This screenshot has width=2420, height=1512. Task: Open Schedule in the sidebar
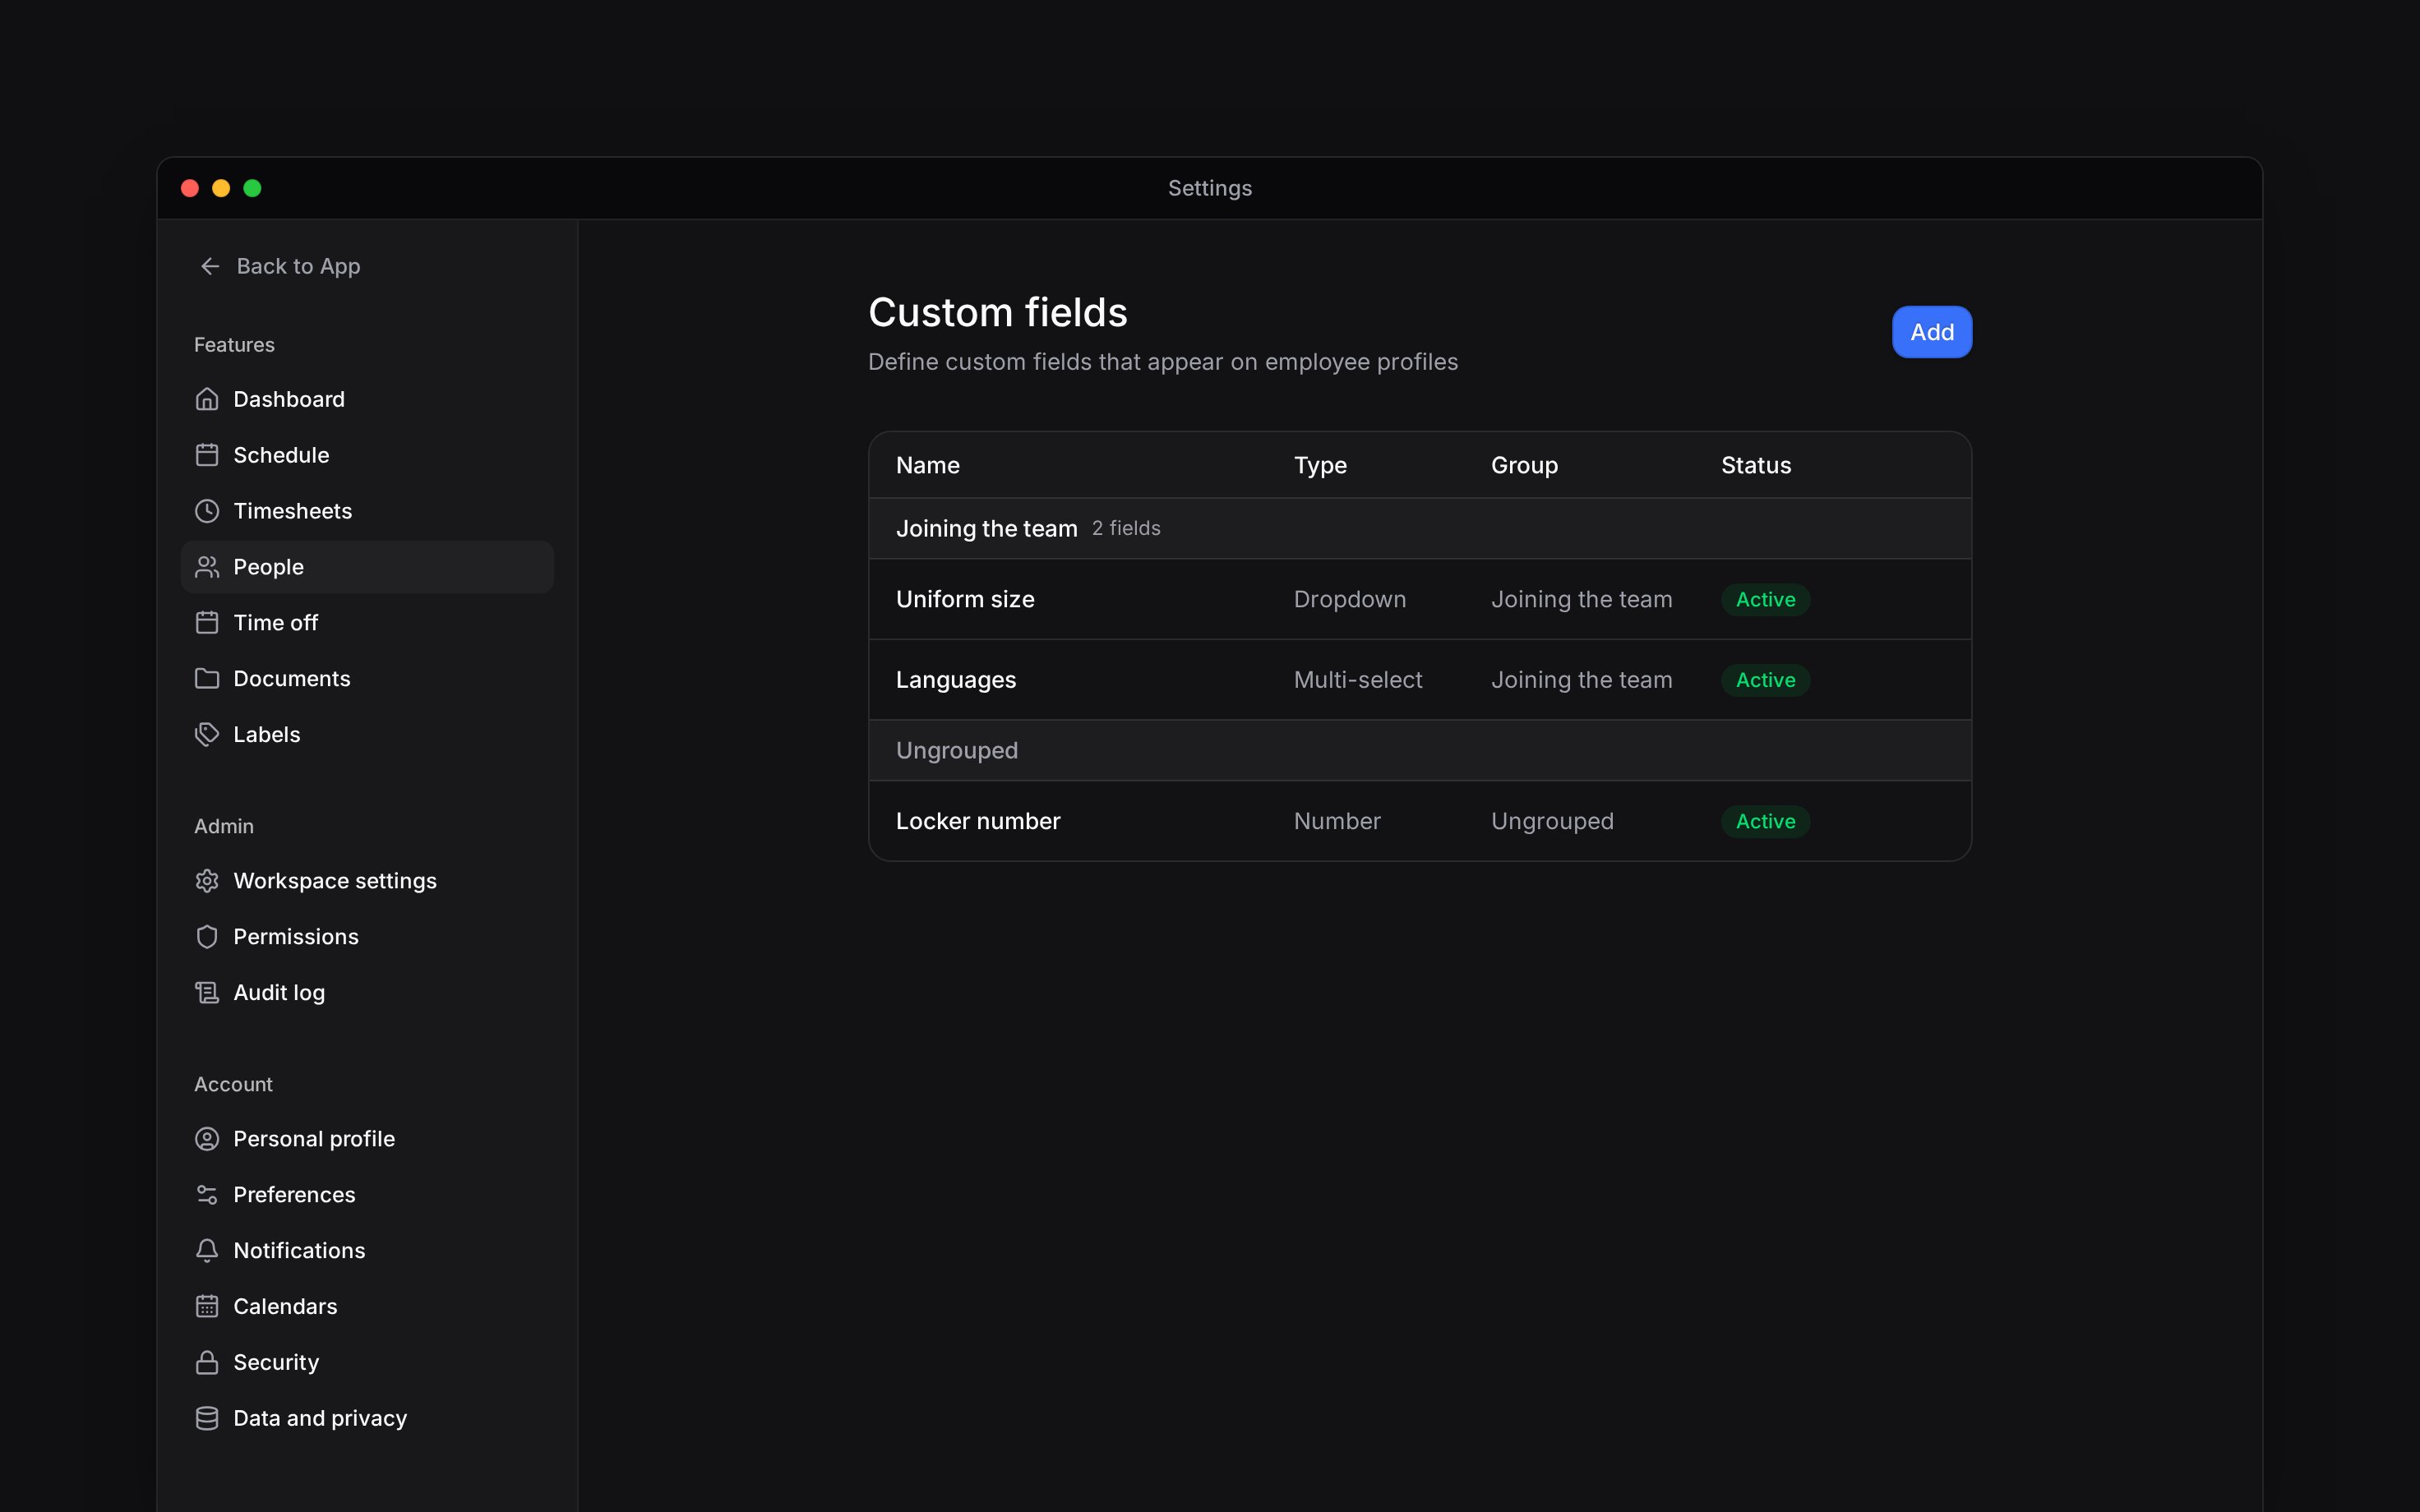tap(367, 455)
